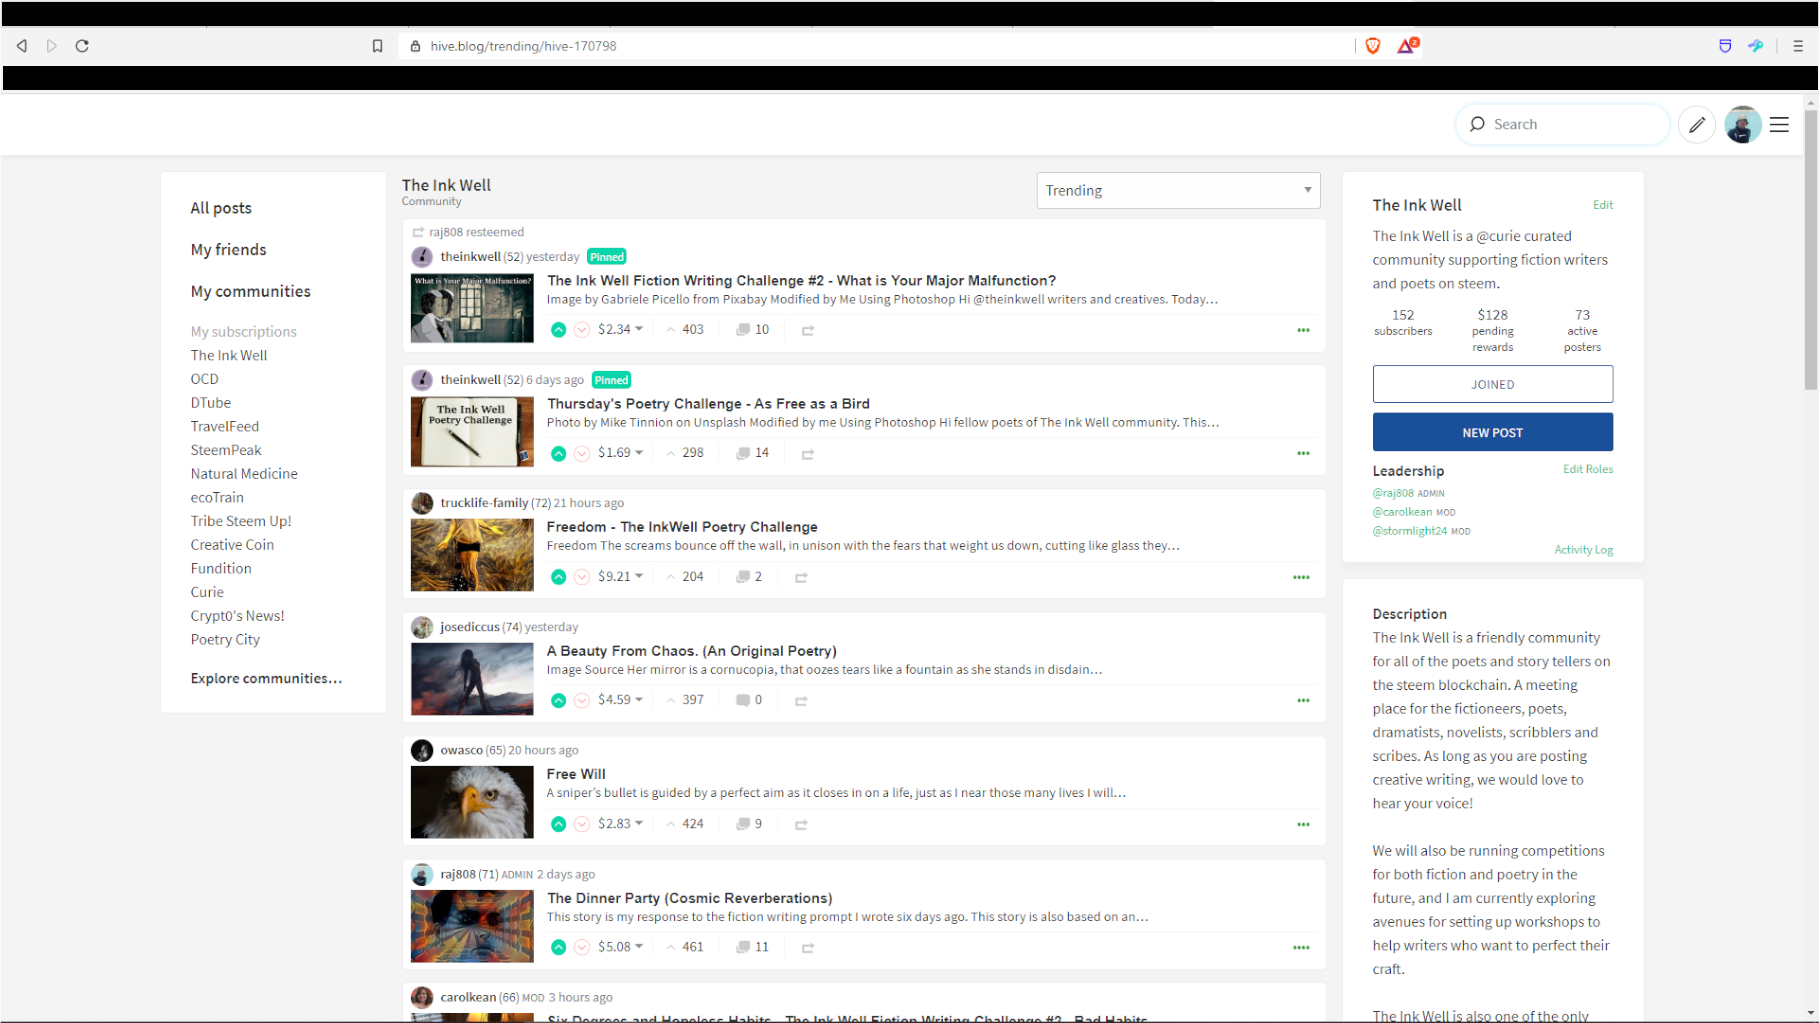Toggle the JOINED community subscription button
Viewport: 1820px width, 1023px height.
[1492, 384]
